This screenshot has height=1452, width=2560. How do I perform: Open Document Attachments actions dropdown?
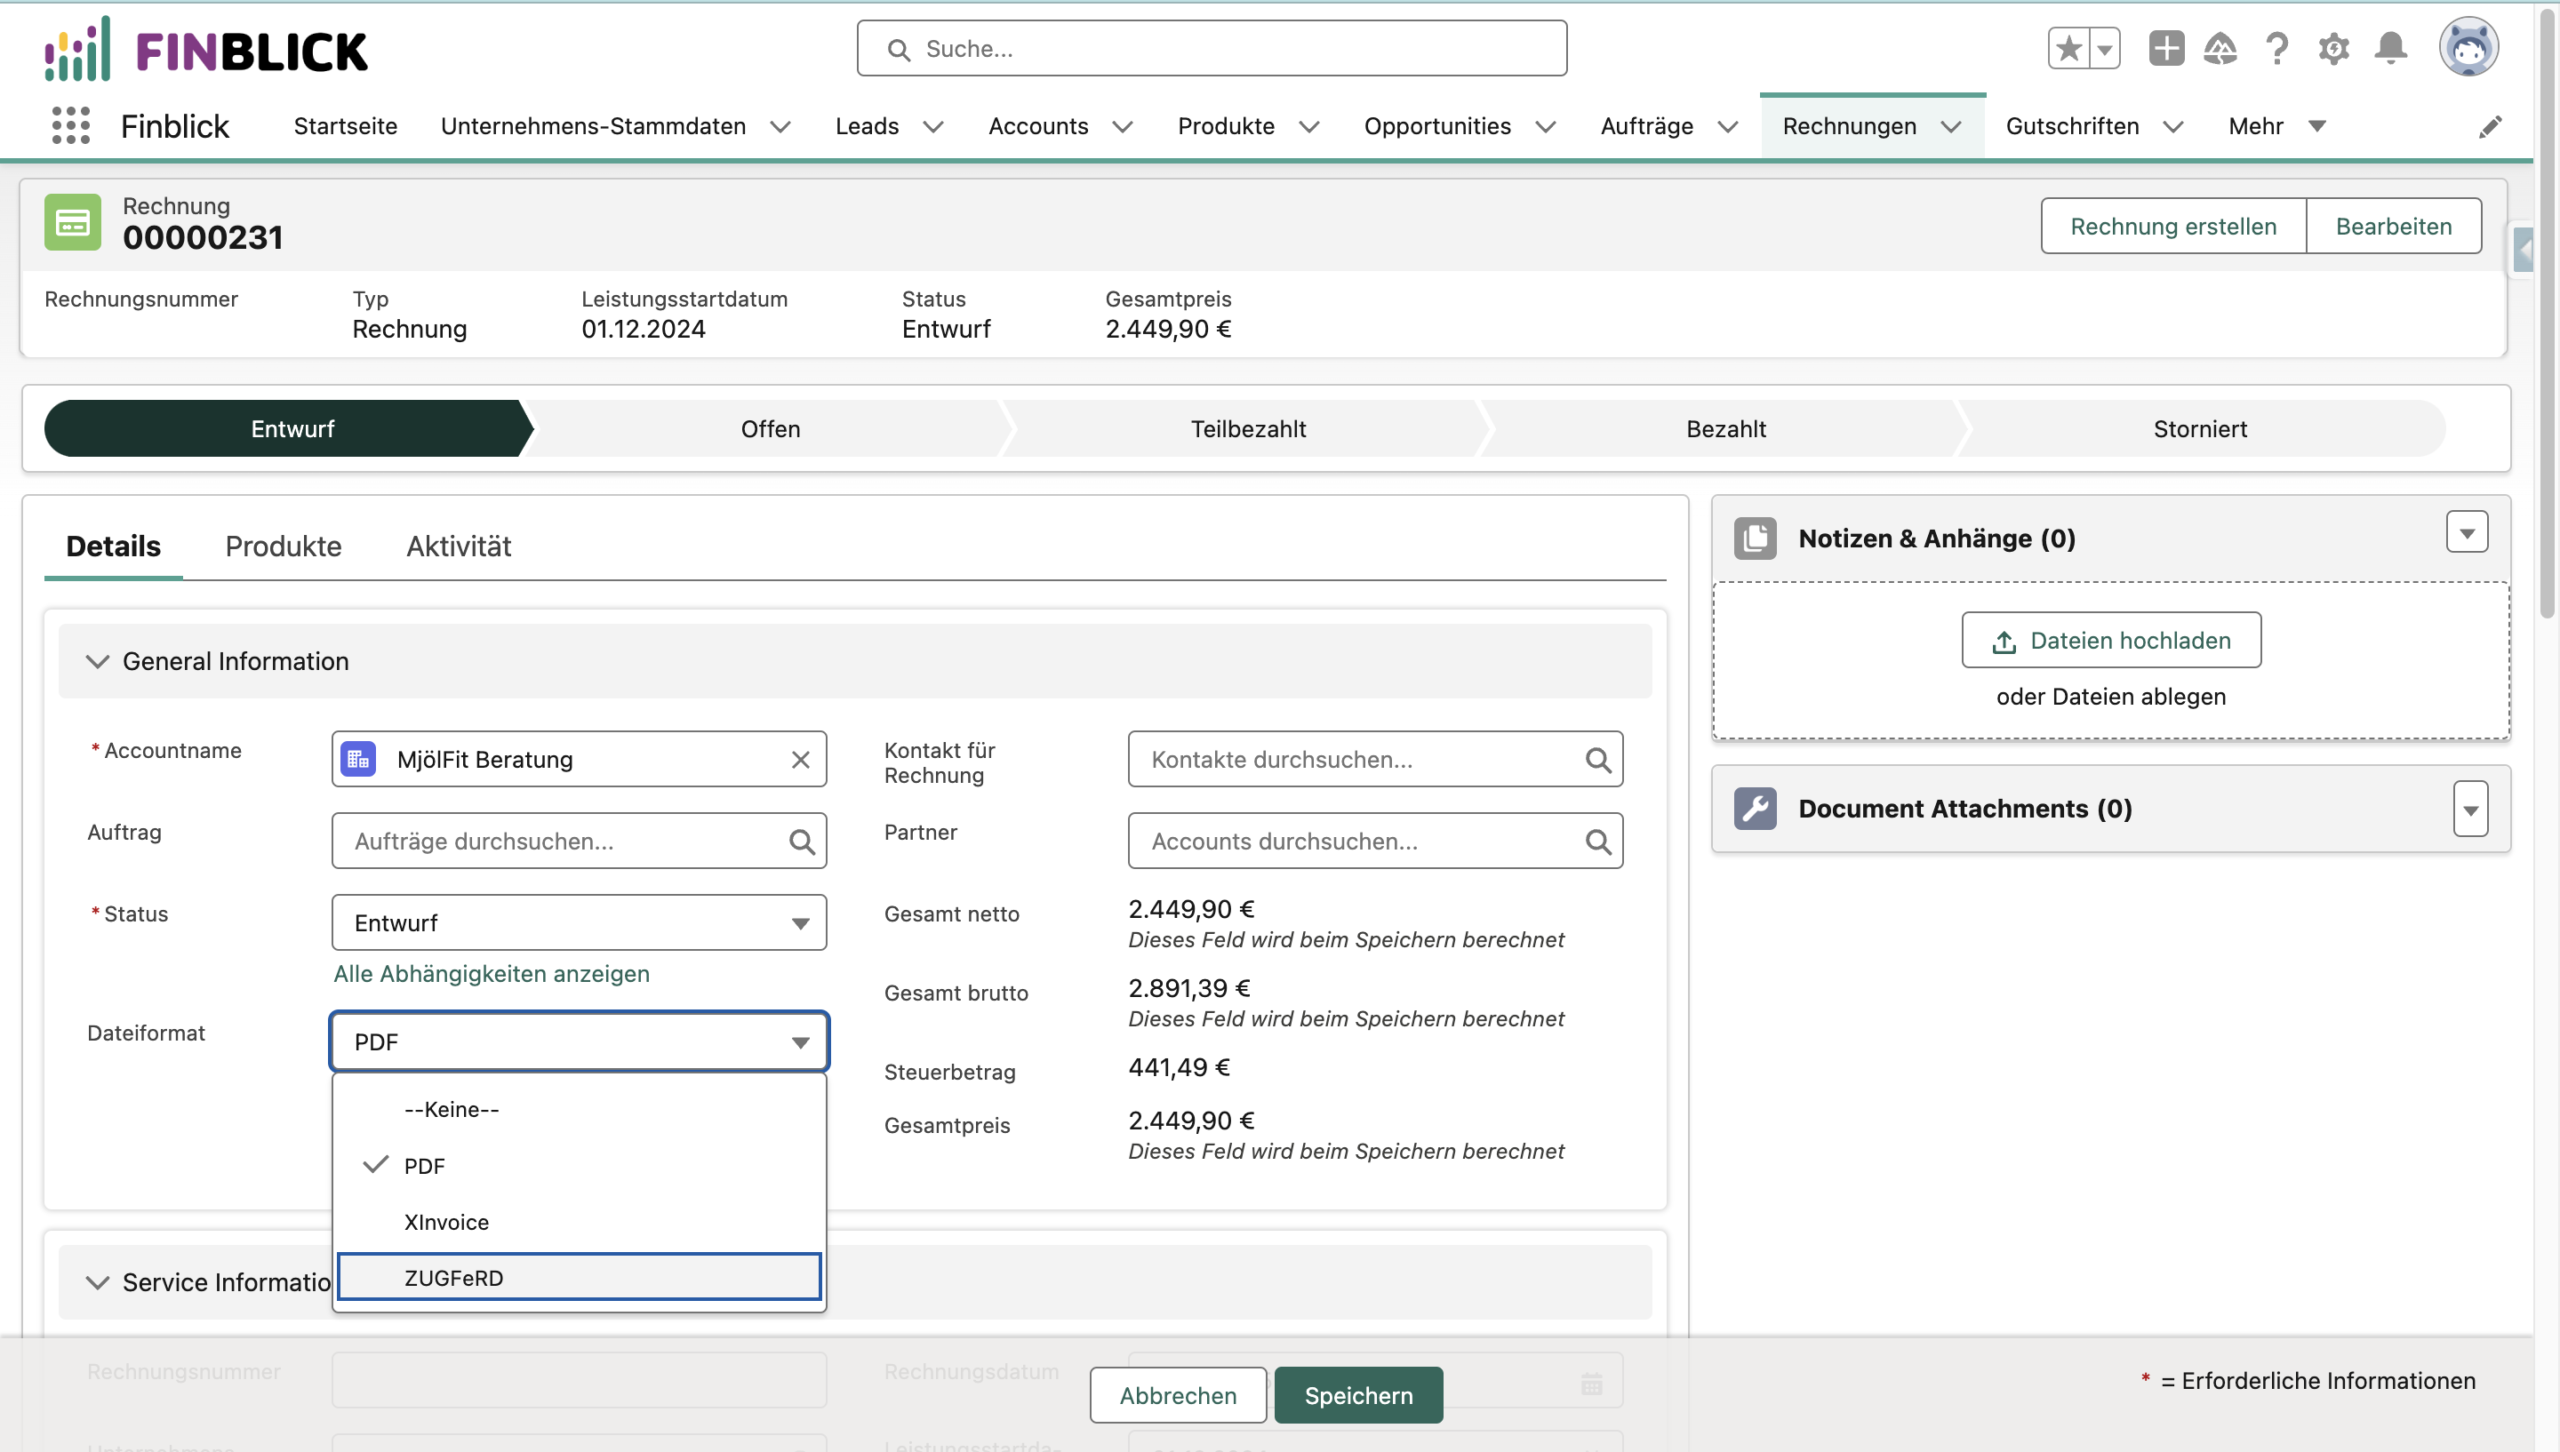pos(2470,809)
